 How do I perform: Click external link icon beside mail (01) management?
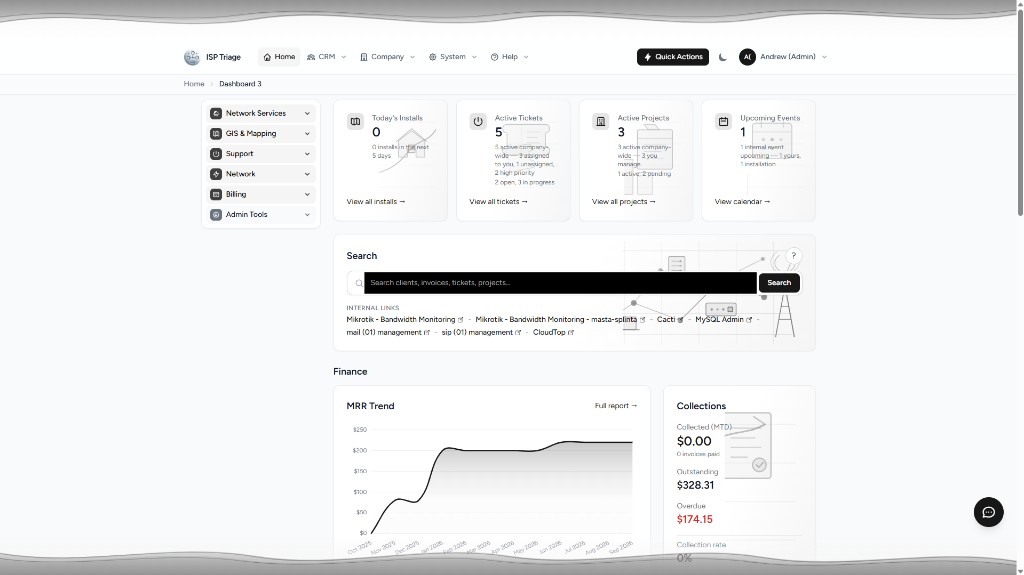click(x=426, y=333)
